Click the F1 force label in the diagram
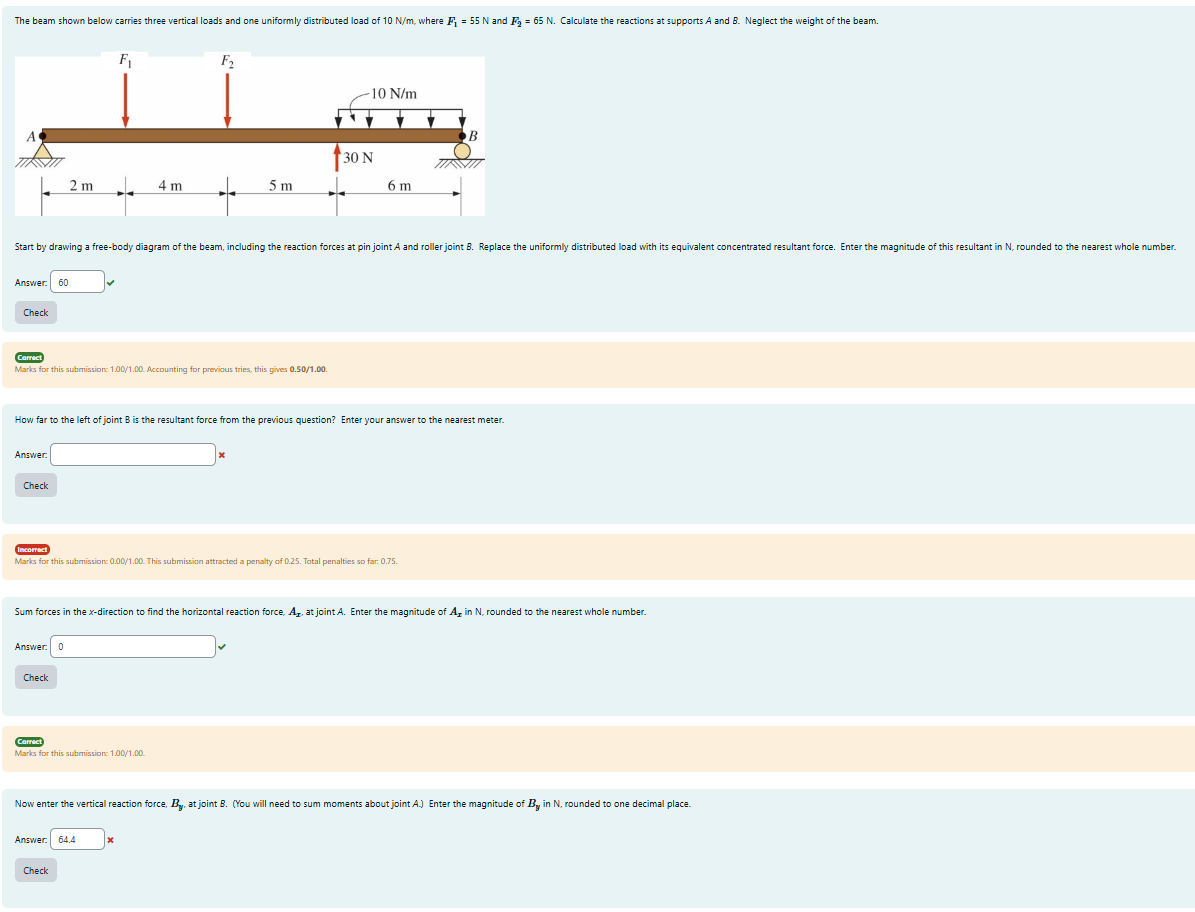This screenshot has width=1195, height=912. pyautogui.click(x=125, y=59)
